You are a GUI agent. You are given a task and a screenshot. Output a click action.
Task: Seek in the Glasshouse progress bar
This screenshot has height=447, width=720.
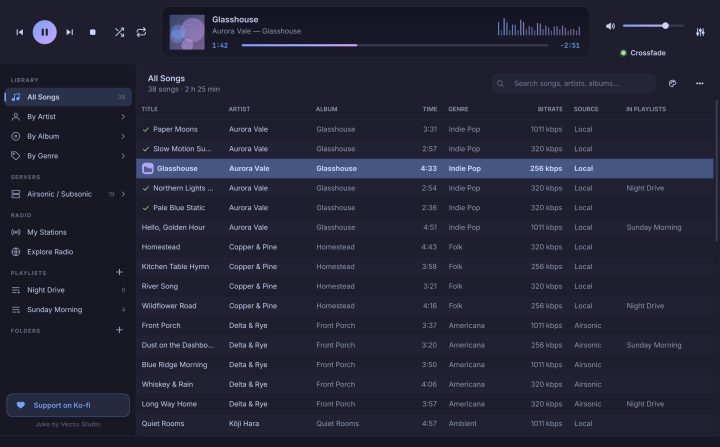pyautogui.click(x=394, y=45)
